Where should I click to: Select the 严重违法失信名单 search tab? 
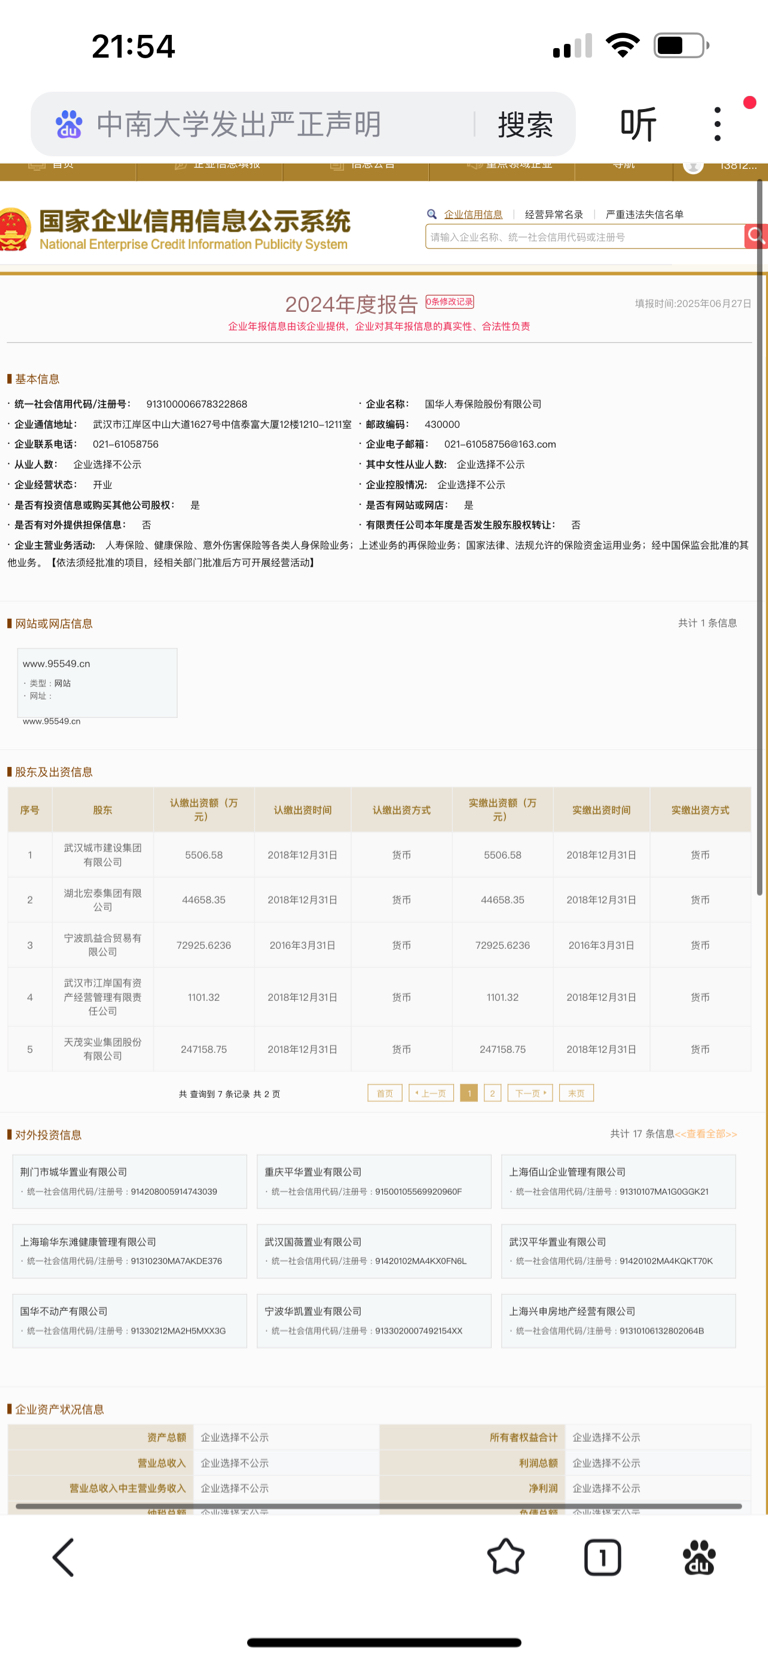point(645,214)
